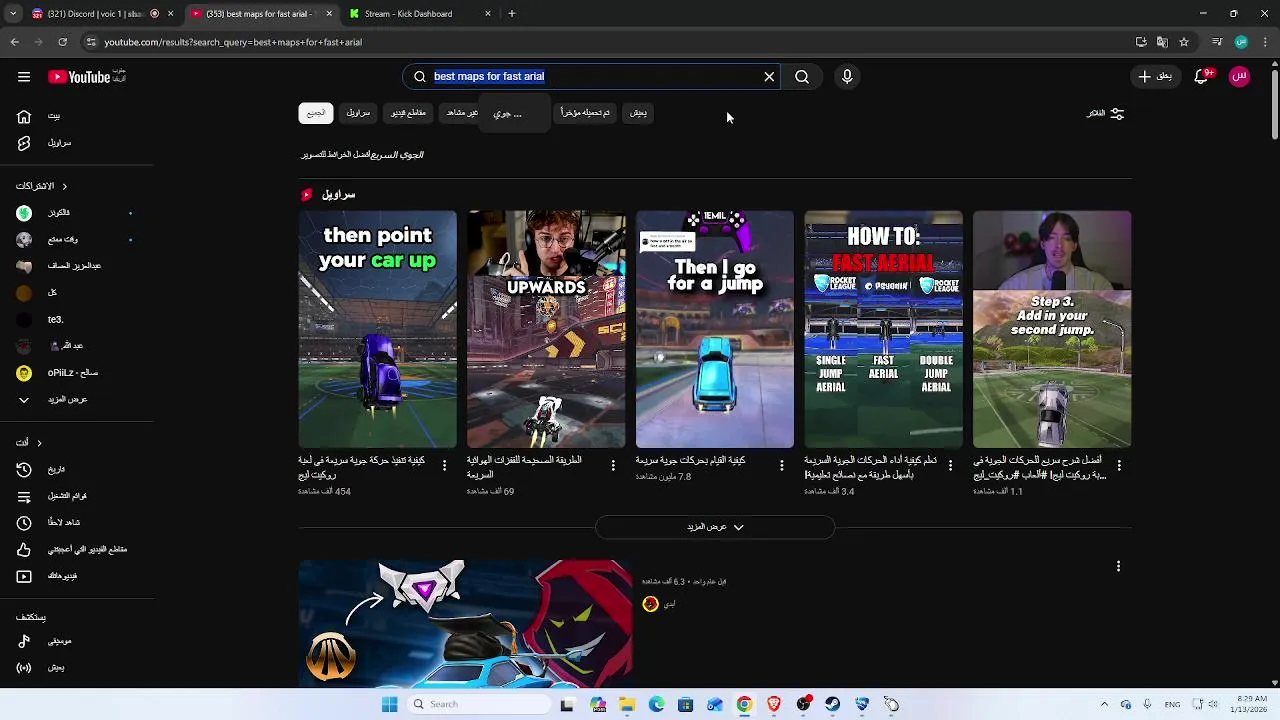Expand the Subscriptions section header

[41, 186]
